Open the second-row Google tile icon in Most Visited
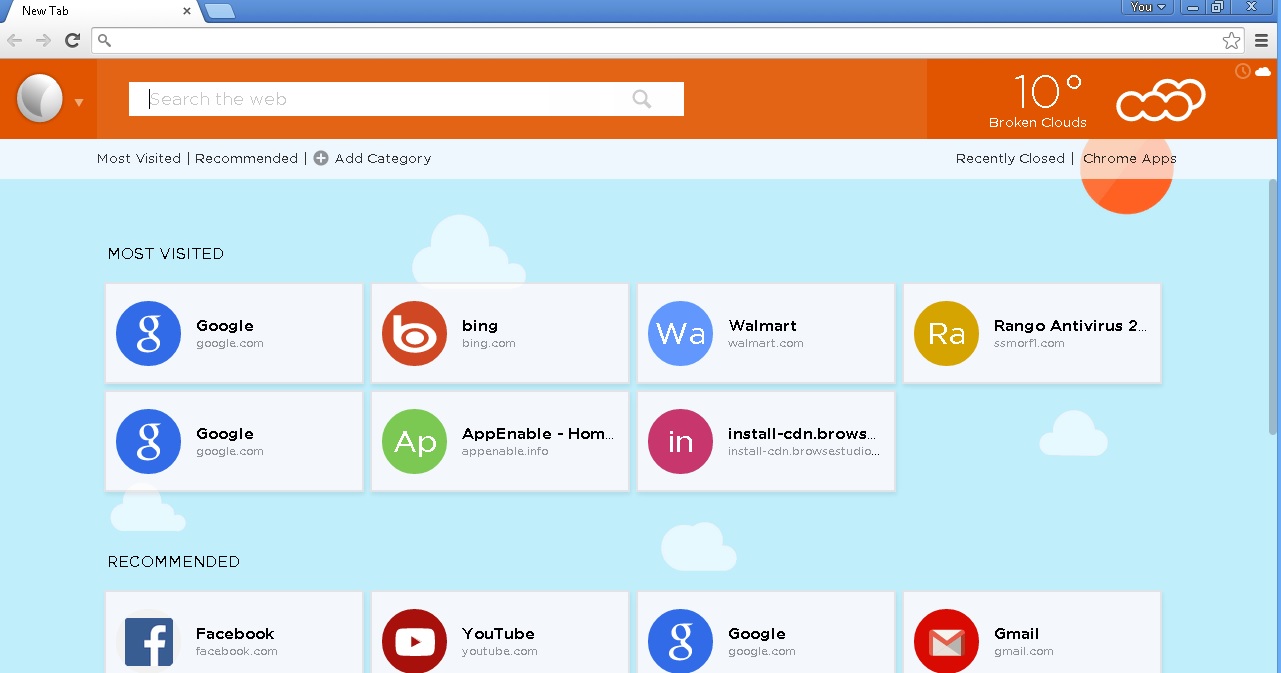 click(x=149, y=441)
